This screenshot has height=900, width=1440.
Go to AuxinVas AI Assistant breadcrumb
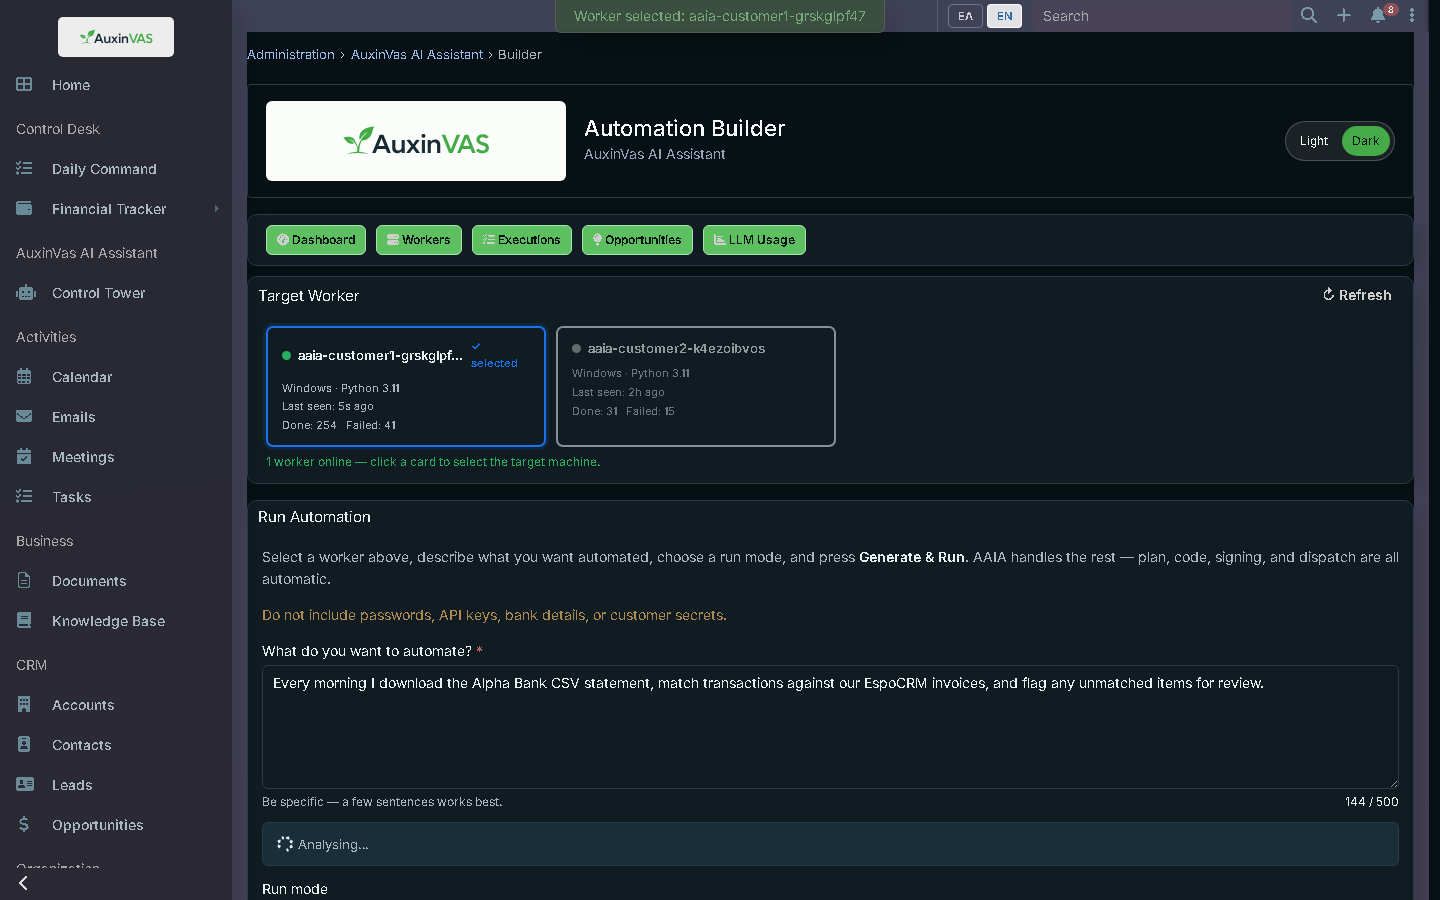click(x=417, y=55)
